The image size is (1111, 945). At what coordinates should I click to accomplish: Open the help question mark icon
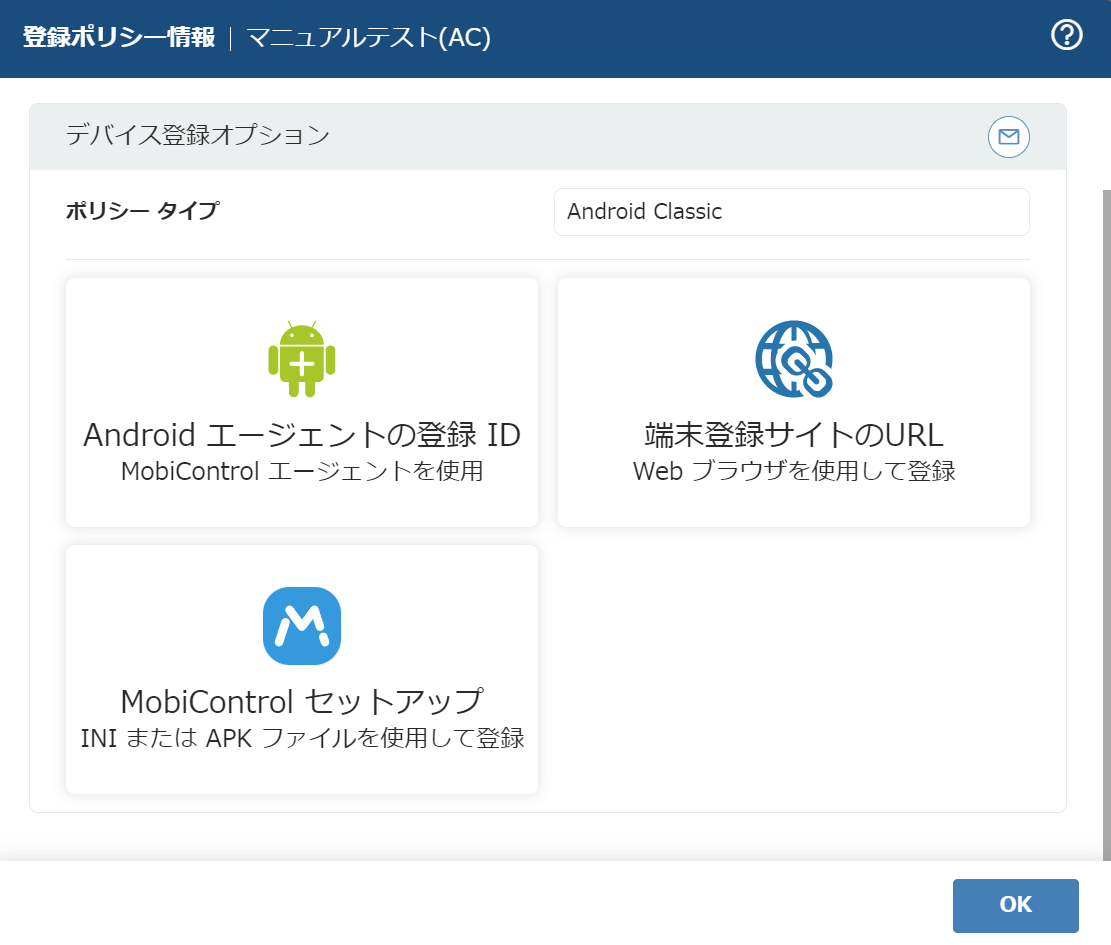pyautogui.click(x=1066, y=35)
